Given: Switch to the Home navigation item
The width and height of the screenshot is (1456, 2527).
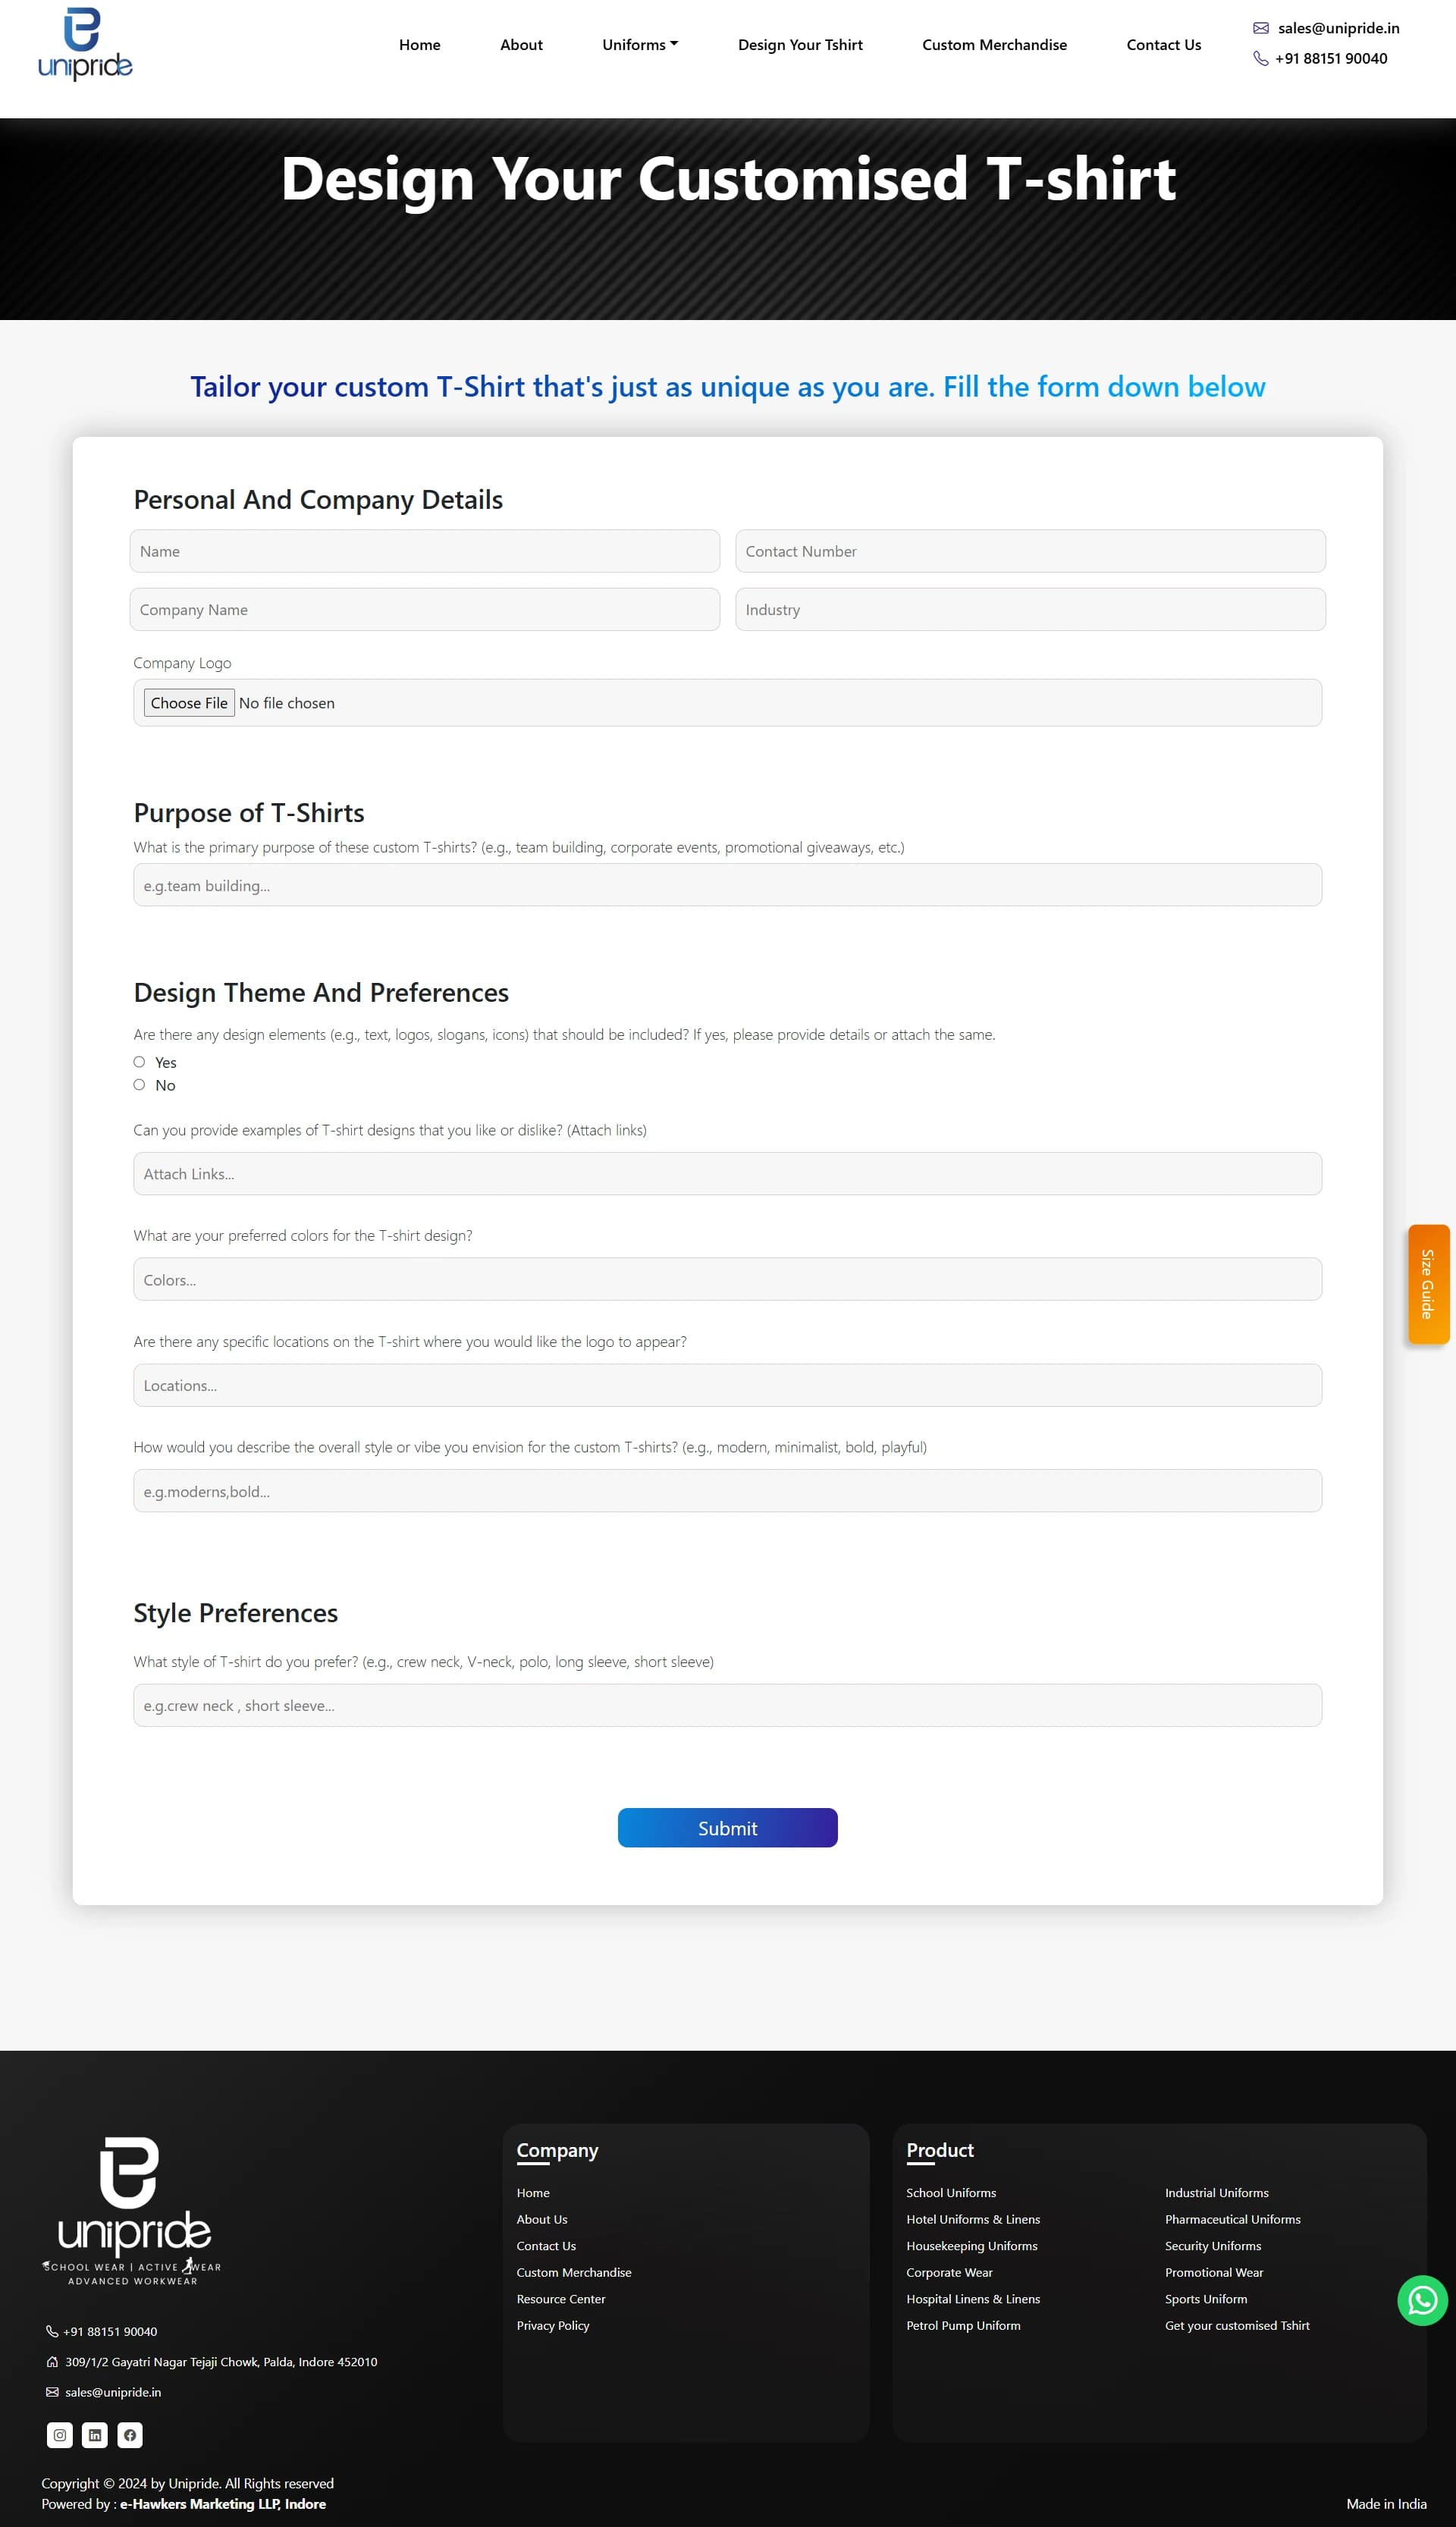Looking at the screenshot, I should (x=419, y=44).
